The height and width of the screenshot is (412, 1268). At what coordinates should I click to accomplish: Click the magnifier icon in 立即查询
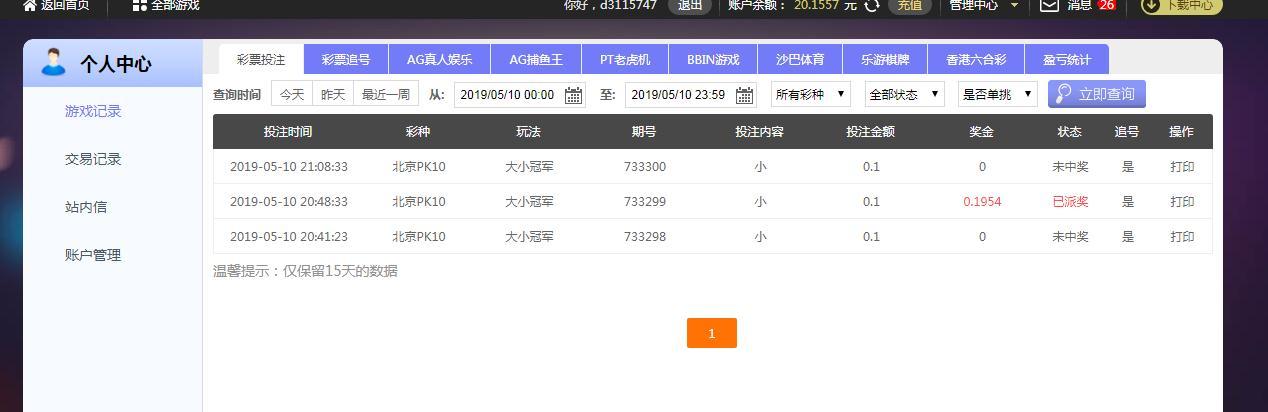tap(1062, 94)
